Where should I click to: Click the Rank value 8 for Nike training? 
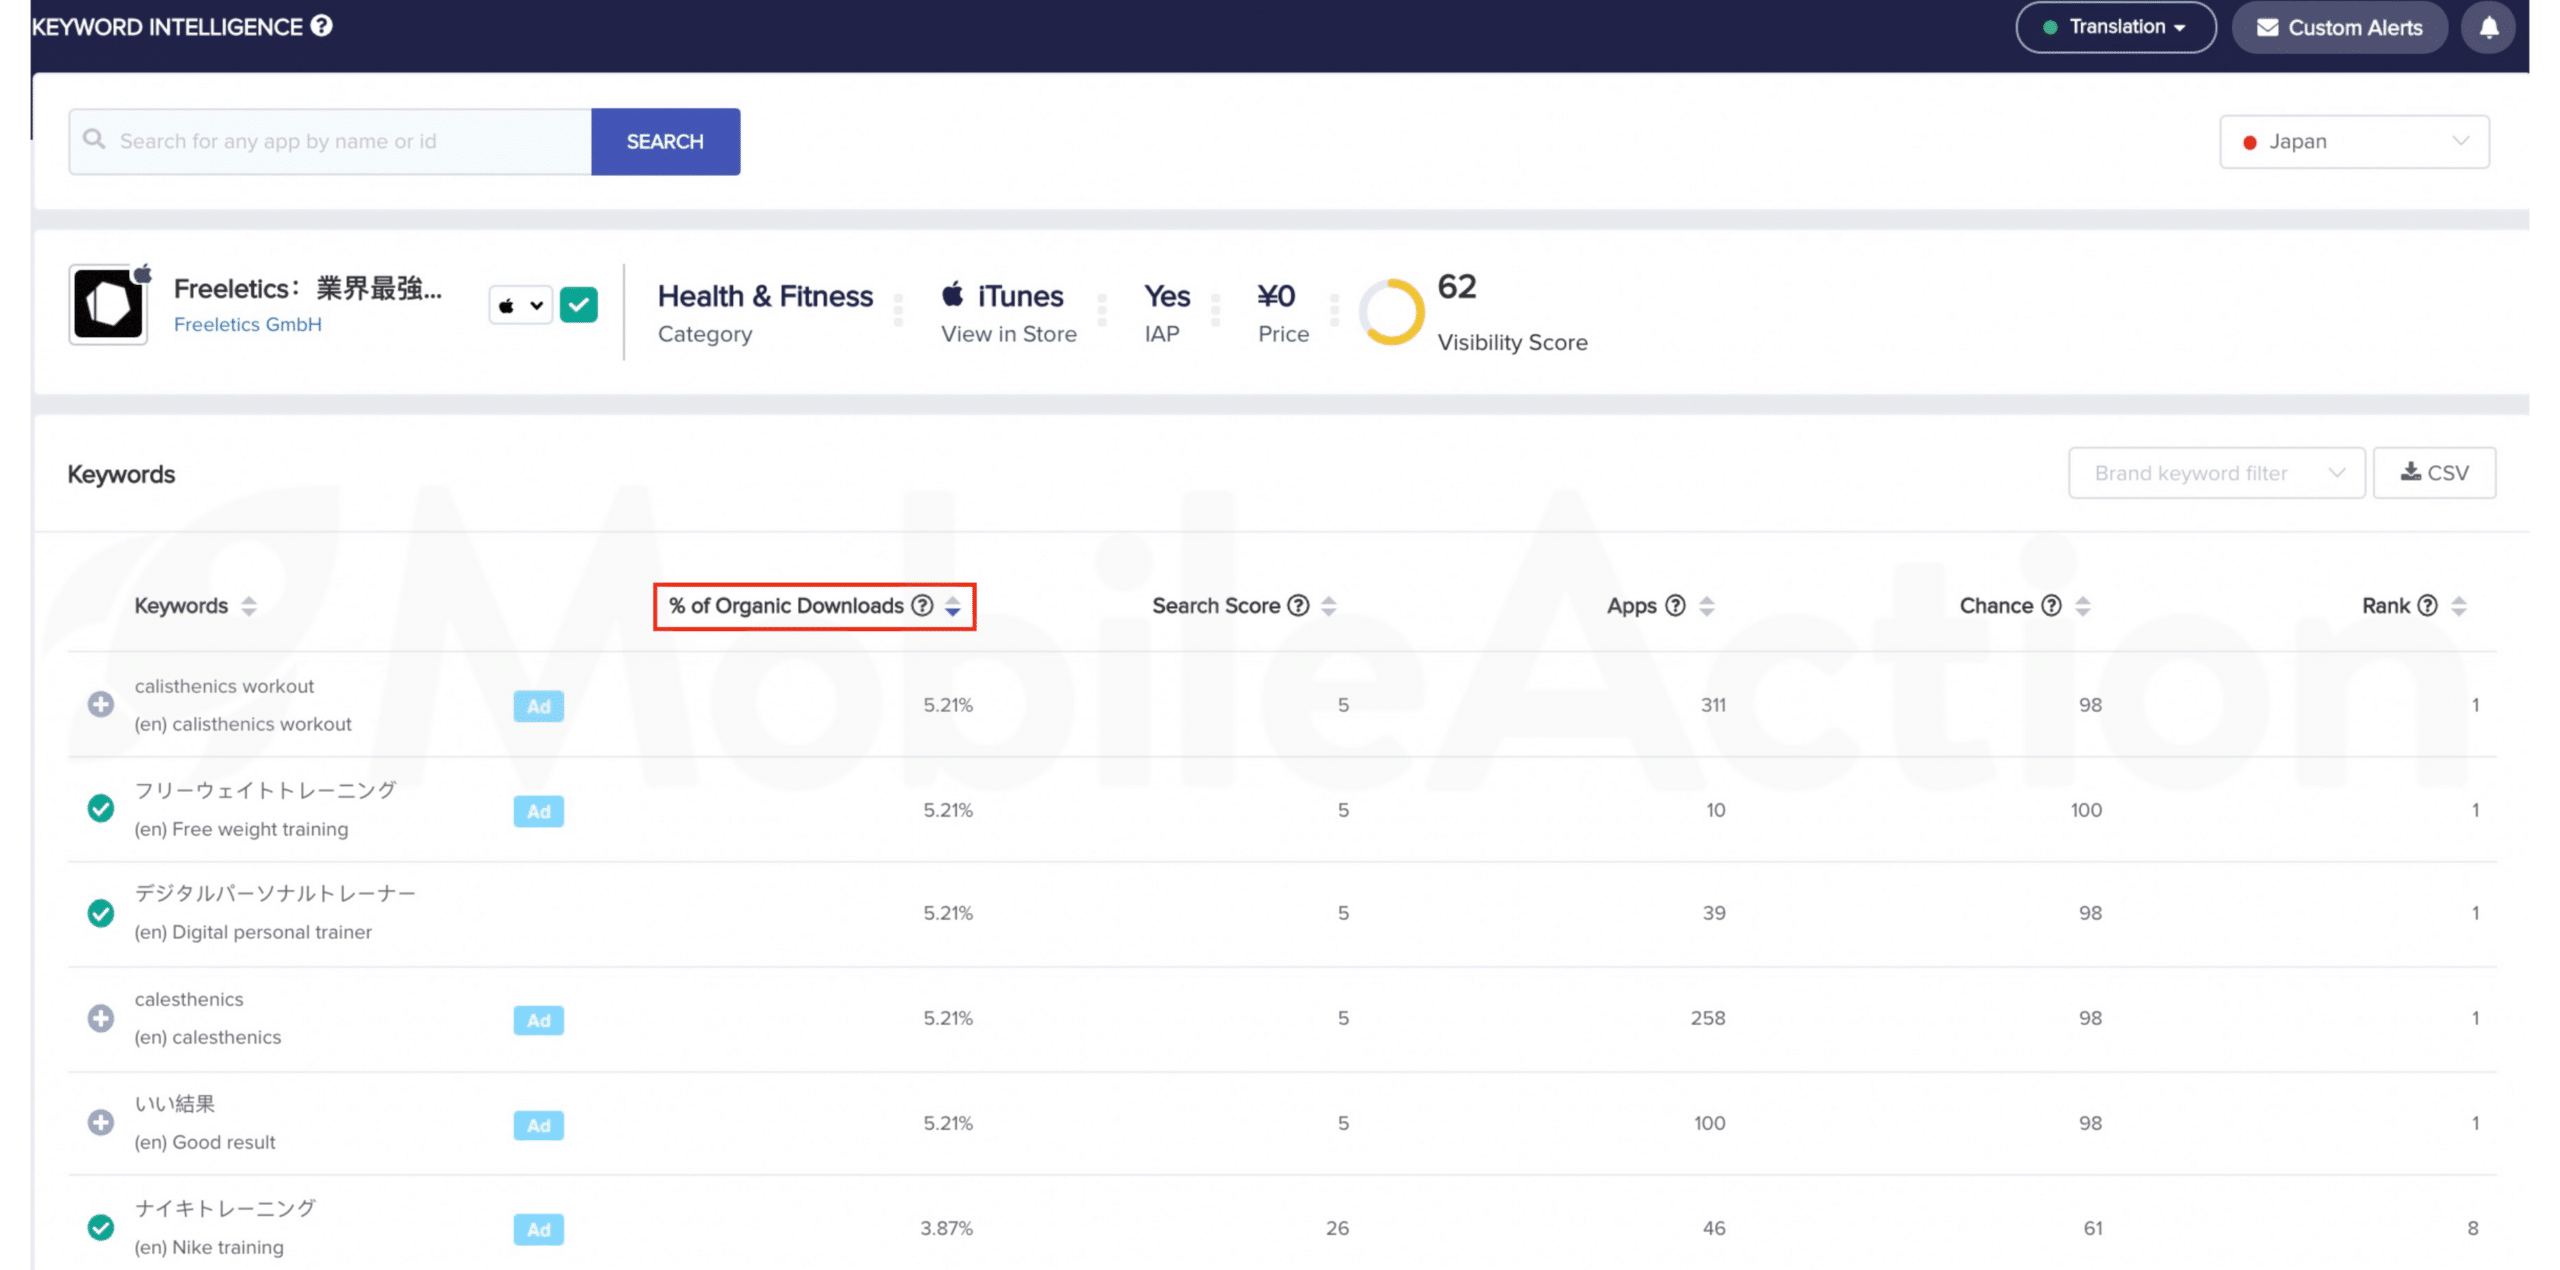coord(2473,1228)
